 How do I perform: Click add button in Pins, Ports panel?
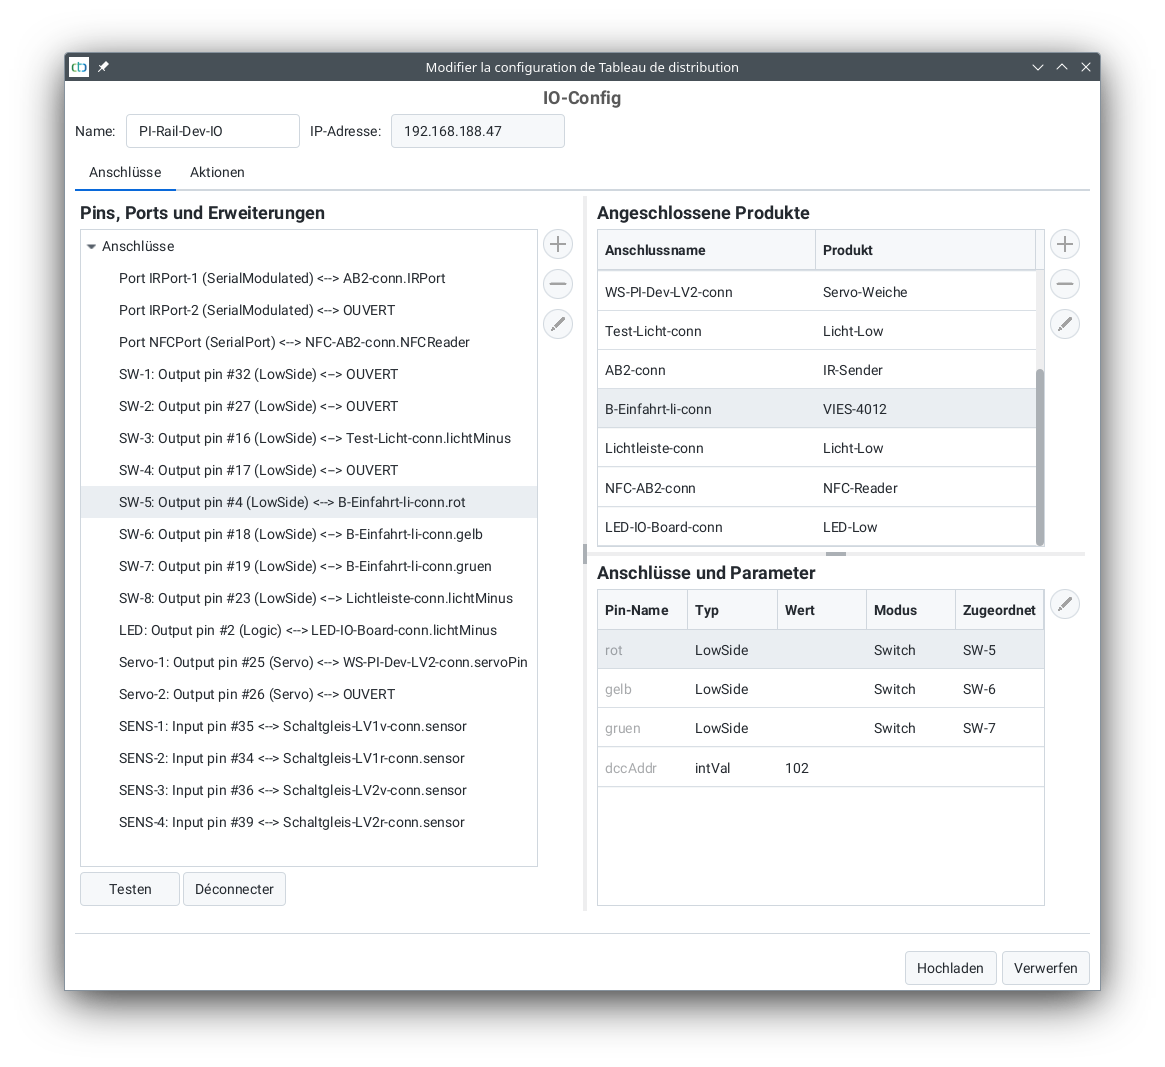tap(558, 244)
